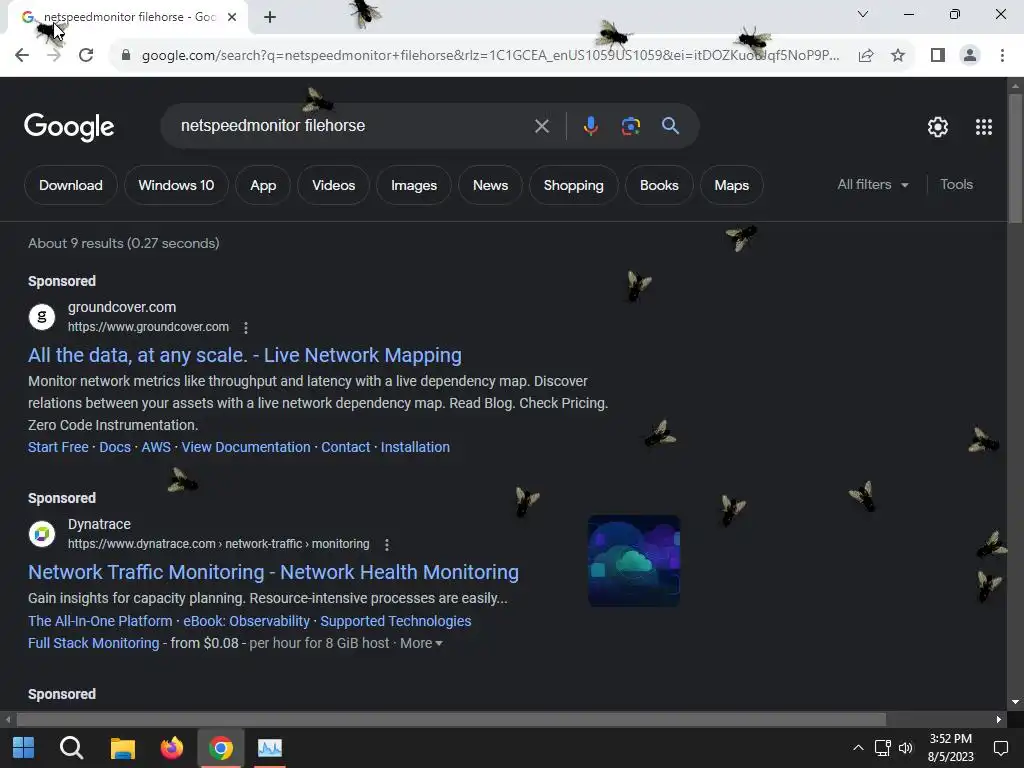
Task: Switch to Images results
Action: (414, 185)
